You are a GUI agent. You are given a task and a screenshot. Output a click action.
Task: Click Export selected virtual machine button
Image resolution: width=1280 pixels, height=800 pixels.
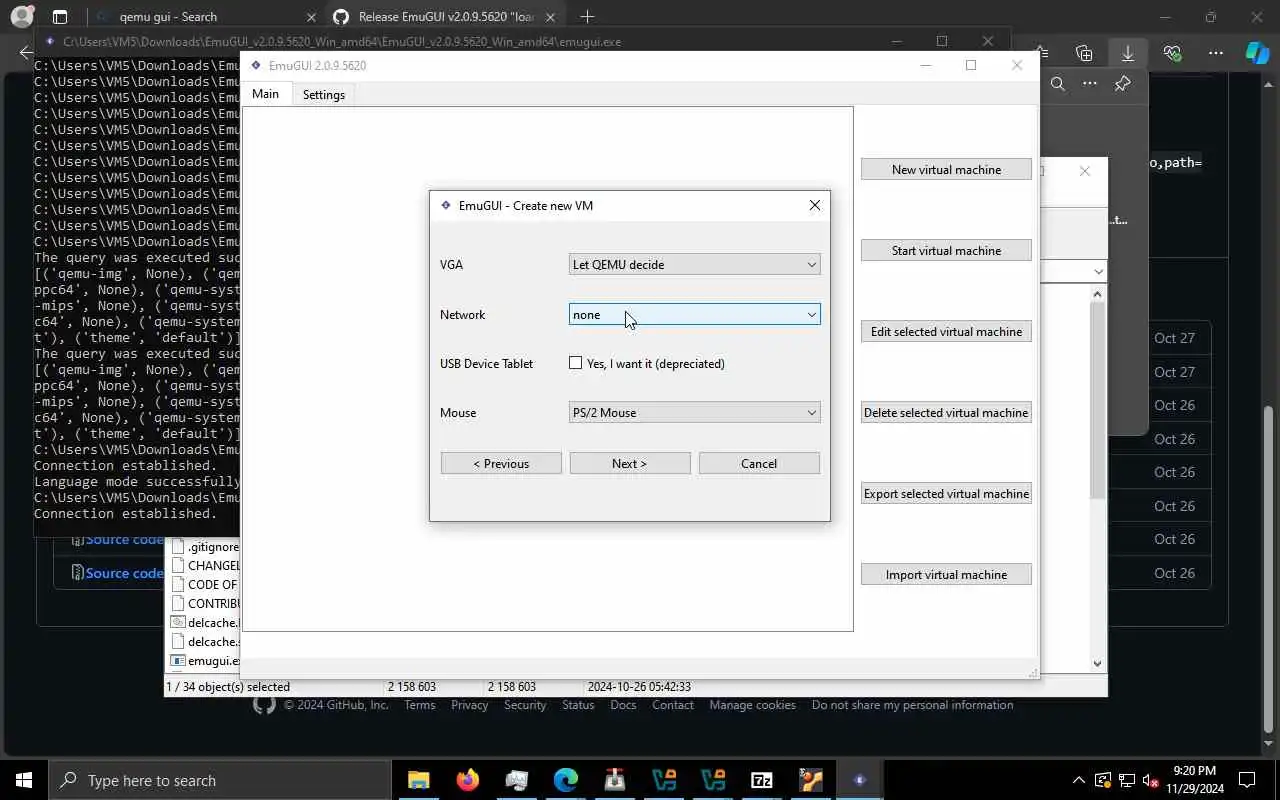tap(946, 493)
